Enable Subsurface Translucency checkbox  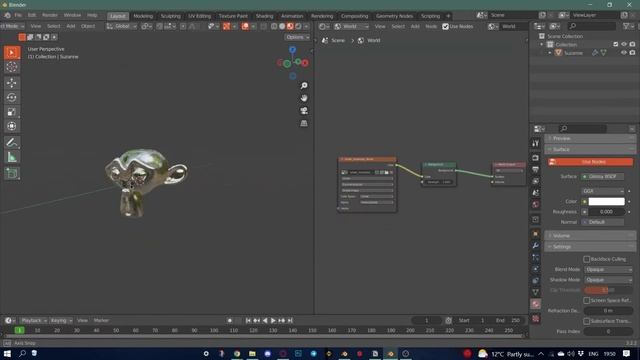[x=586, y=321]
